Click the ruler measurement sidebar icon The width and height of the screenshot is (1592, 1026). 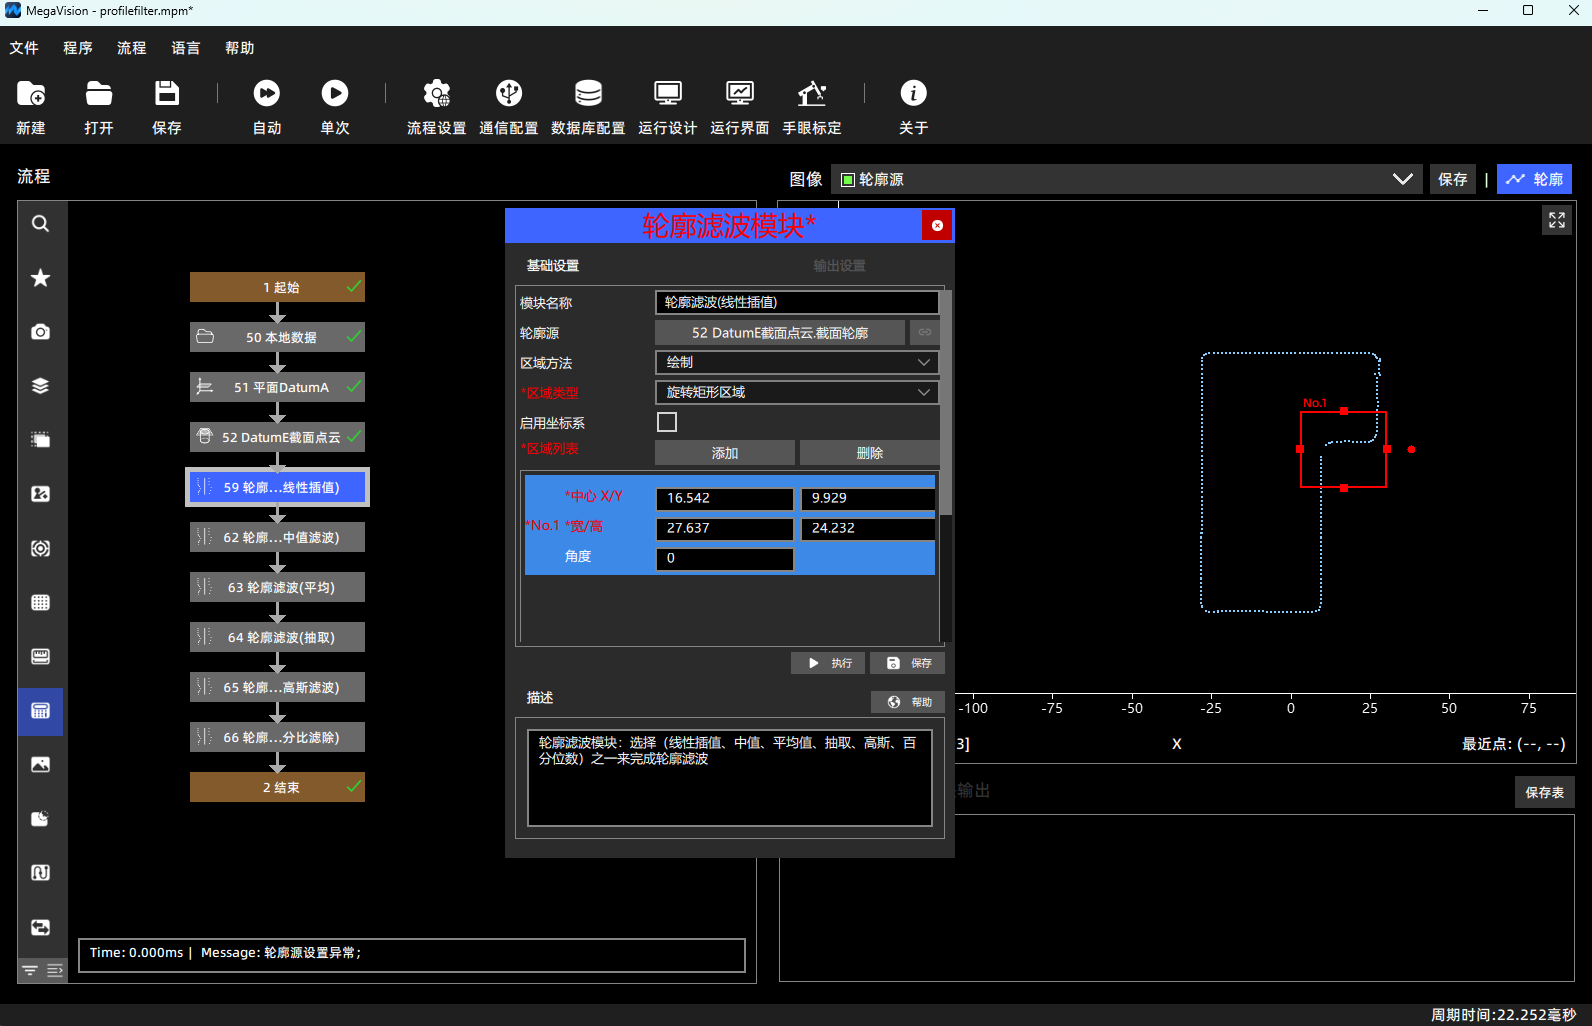(40, 656)
